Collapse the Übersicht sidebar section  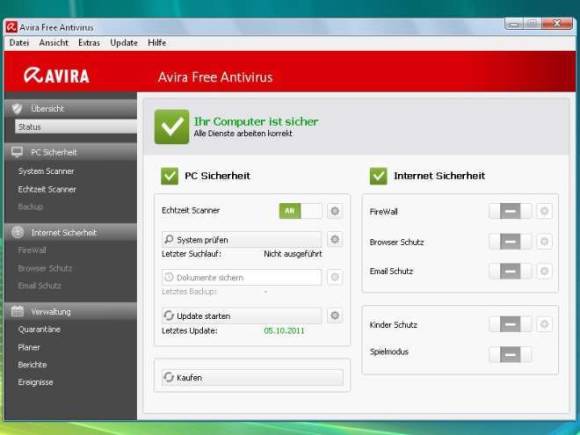click(71, 109)
